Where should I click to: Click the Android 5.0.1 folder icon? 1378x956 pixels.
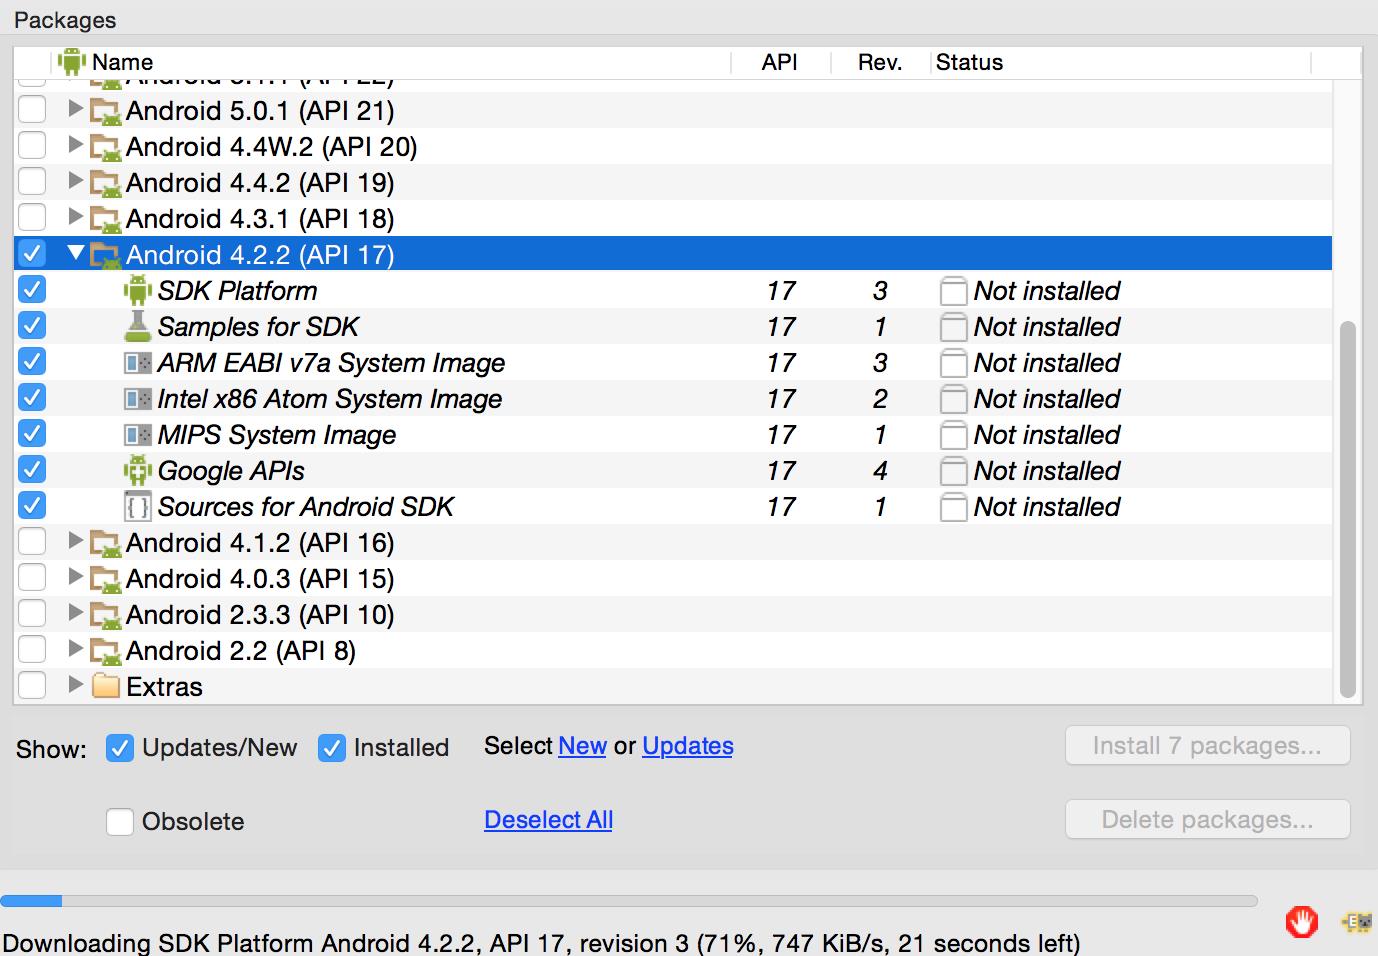coord(105,111)
